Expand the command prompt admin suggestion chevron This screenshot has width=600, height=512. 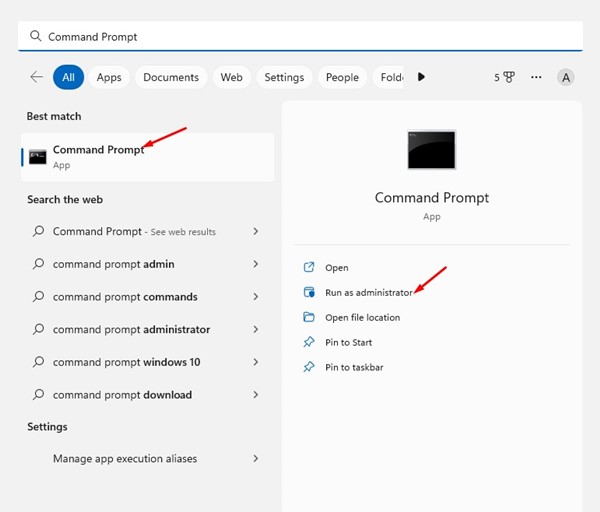coord(256,264)
